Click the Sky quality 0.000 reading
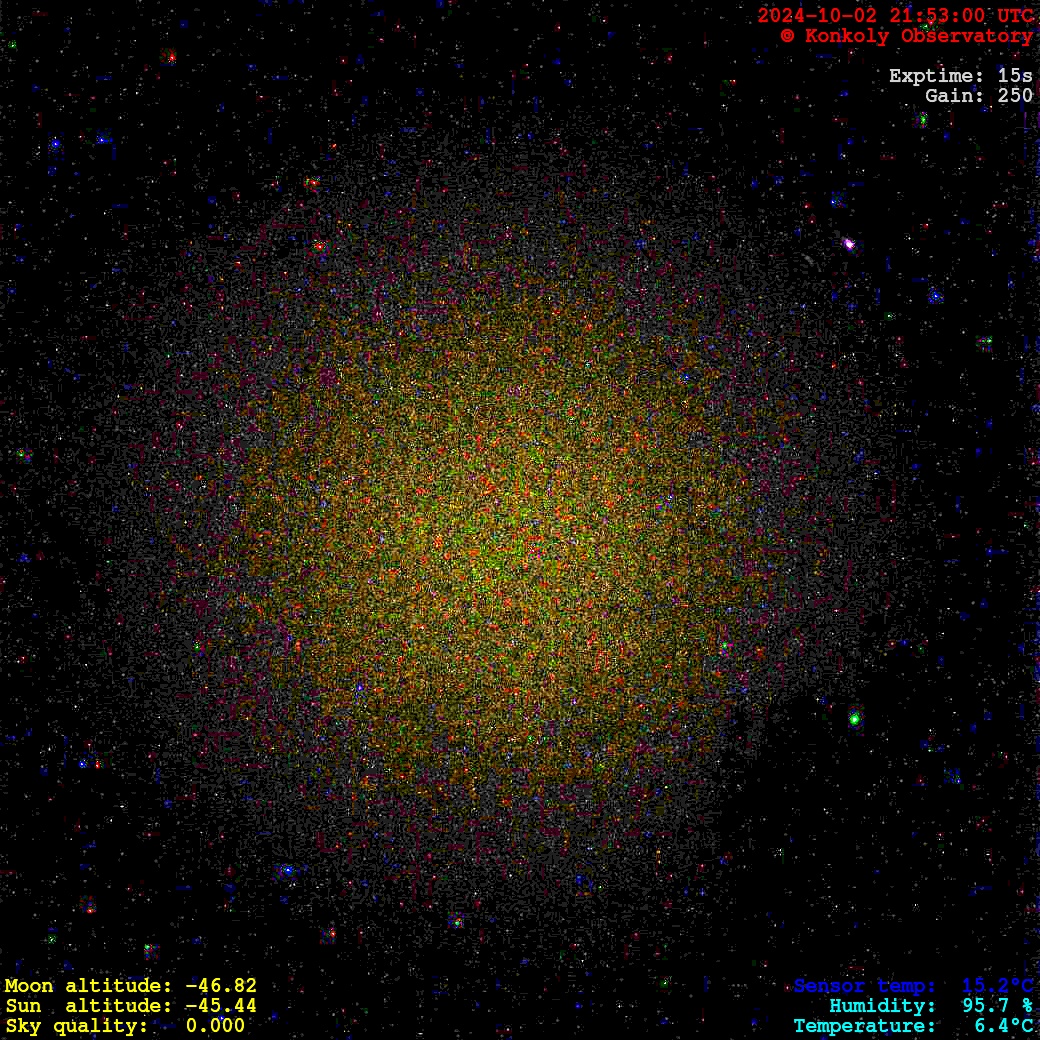Viewport: 1040px width, 1040px height. coord(215,1026)
